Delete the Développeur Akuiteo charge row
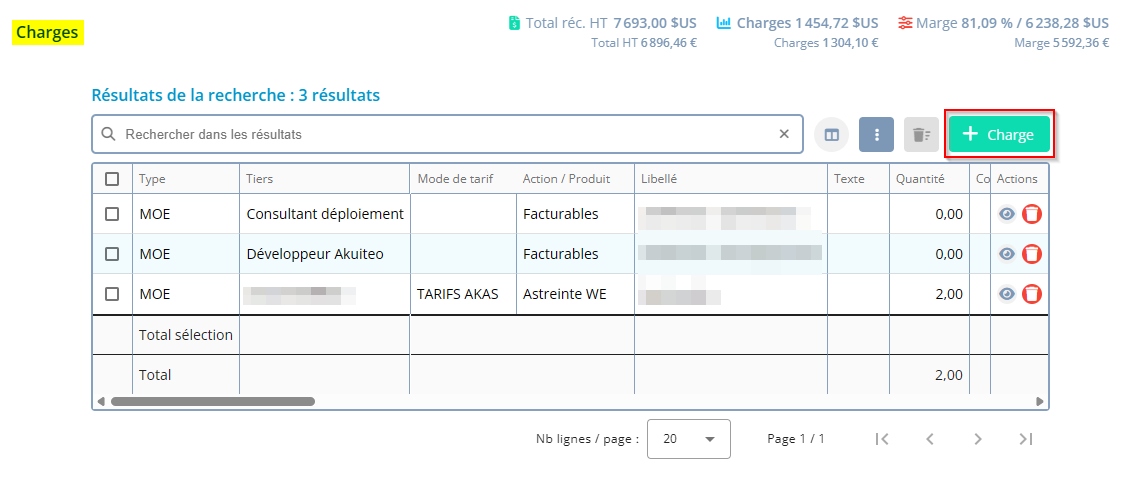This screenshot has width=1141, height=483. [1032, 254]
